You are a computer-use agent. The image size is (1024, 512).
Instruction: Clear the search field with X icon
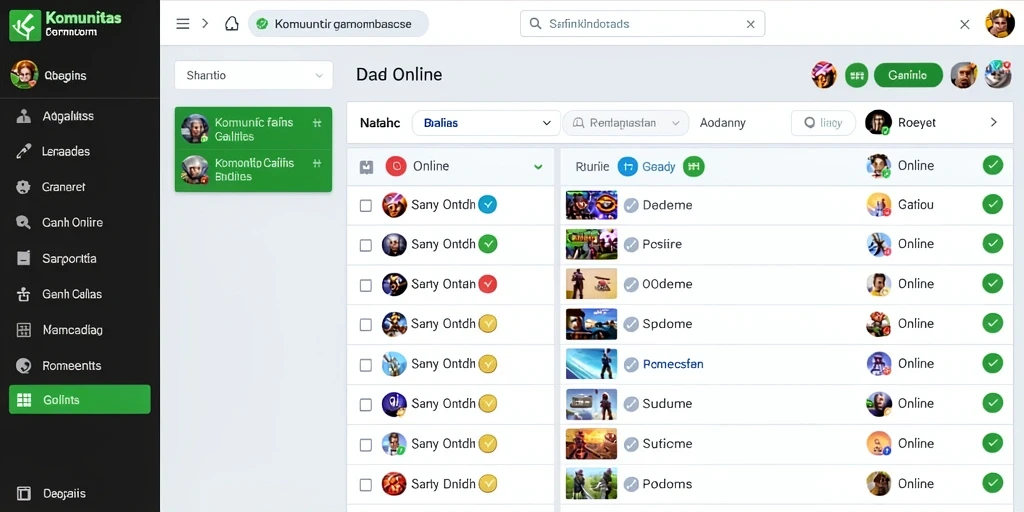tap(750, 24)
